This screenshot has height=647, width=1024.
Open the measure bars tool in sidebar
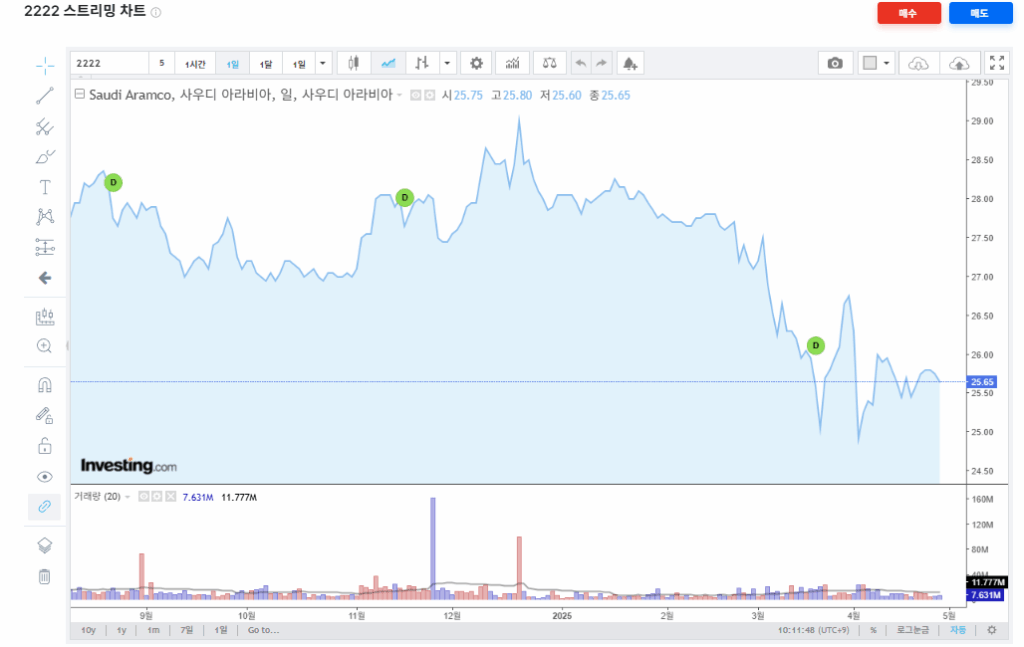45,317
